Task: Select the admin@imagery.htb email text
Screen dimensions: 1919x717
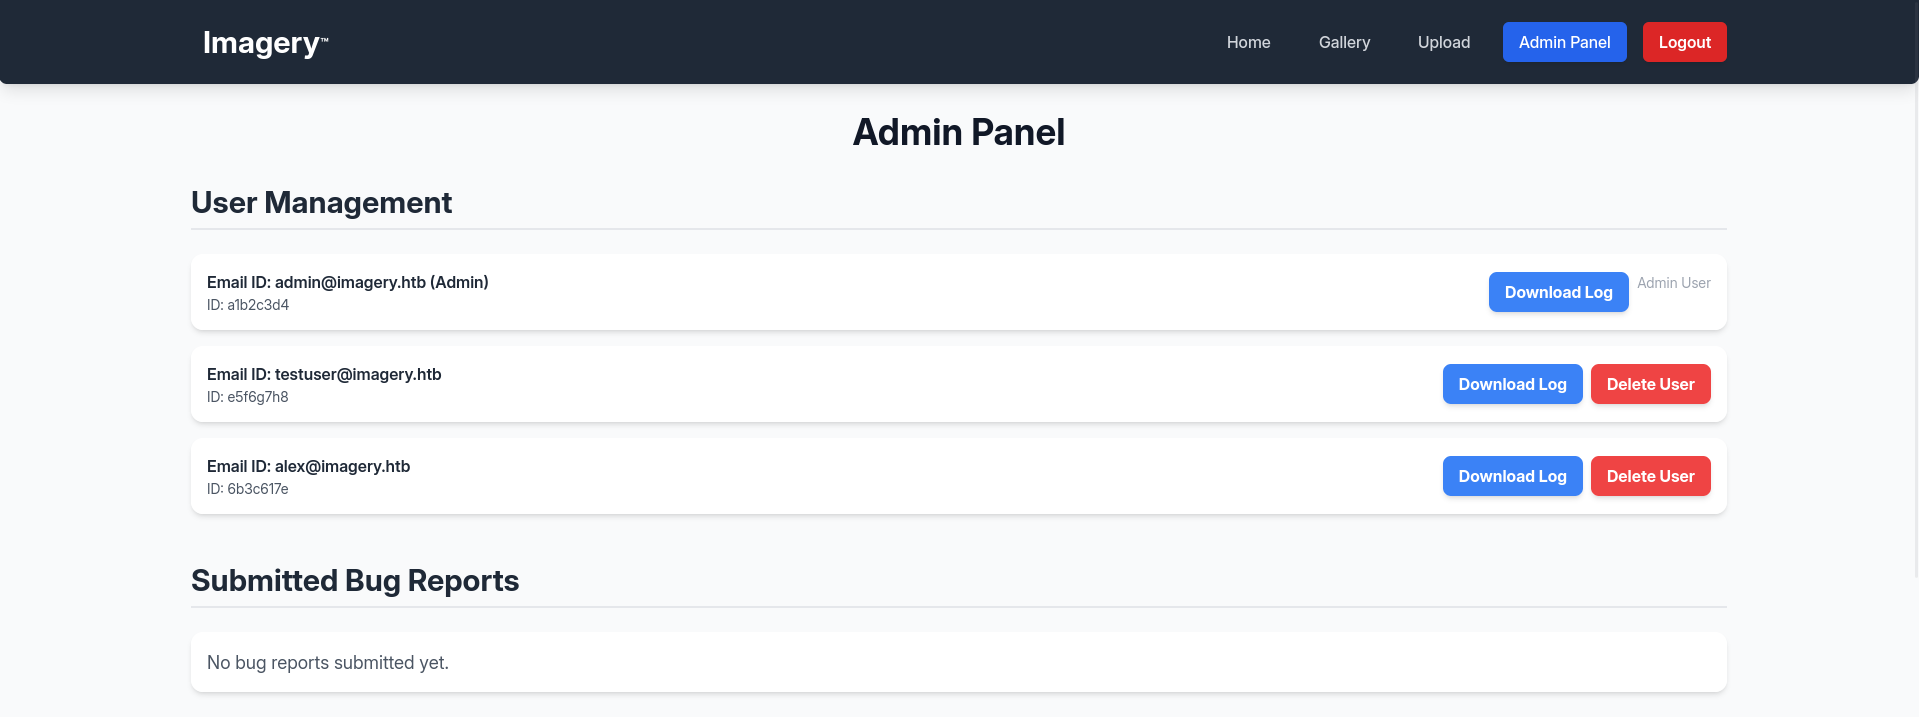Action: click(x=350, y=282)
